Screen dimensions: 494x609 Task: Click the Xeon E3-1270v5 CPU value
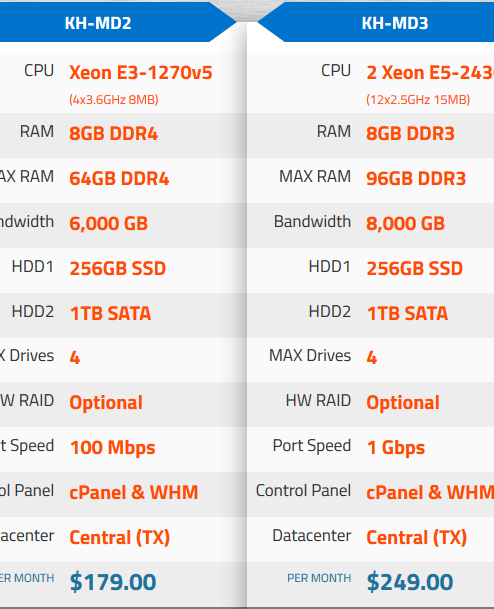coord(141,73)
